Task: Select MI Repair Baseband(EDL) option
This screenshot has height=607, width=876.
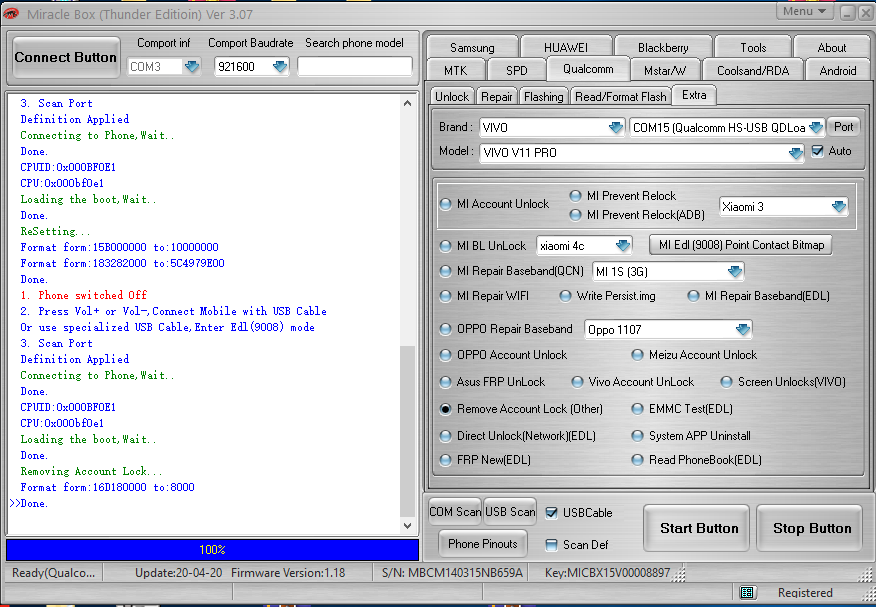Action: [x=693, y=296]
